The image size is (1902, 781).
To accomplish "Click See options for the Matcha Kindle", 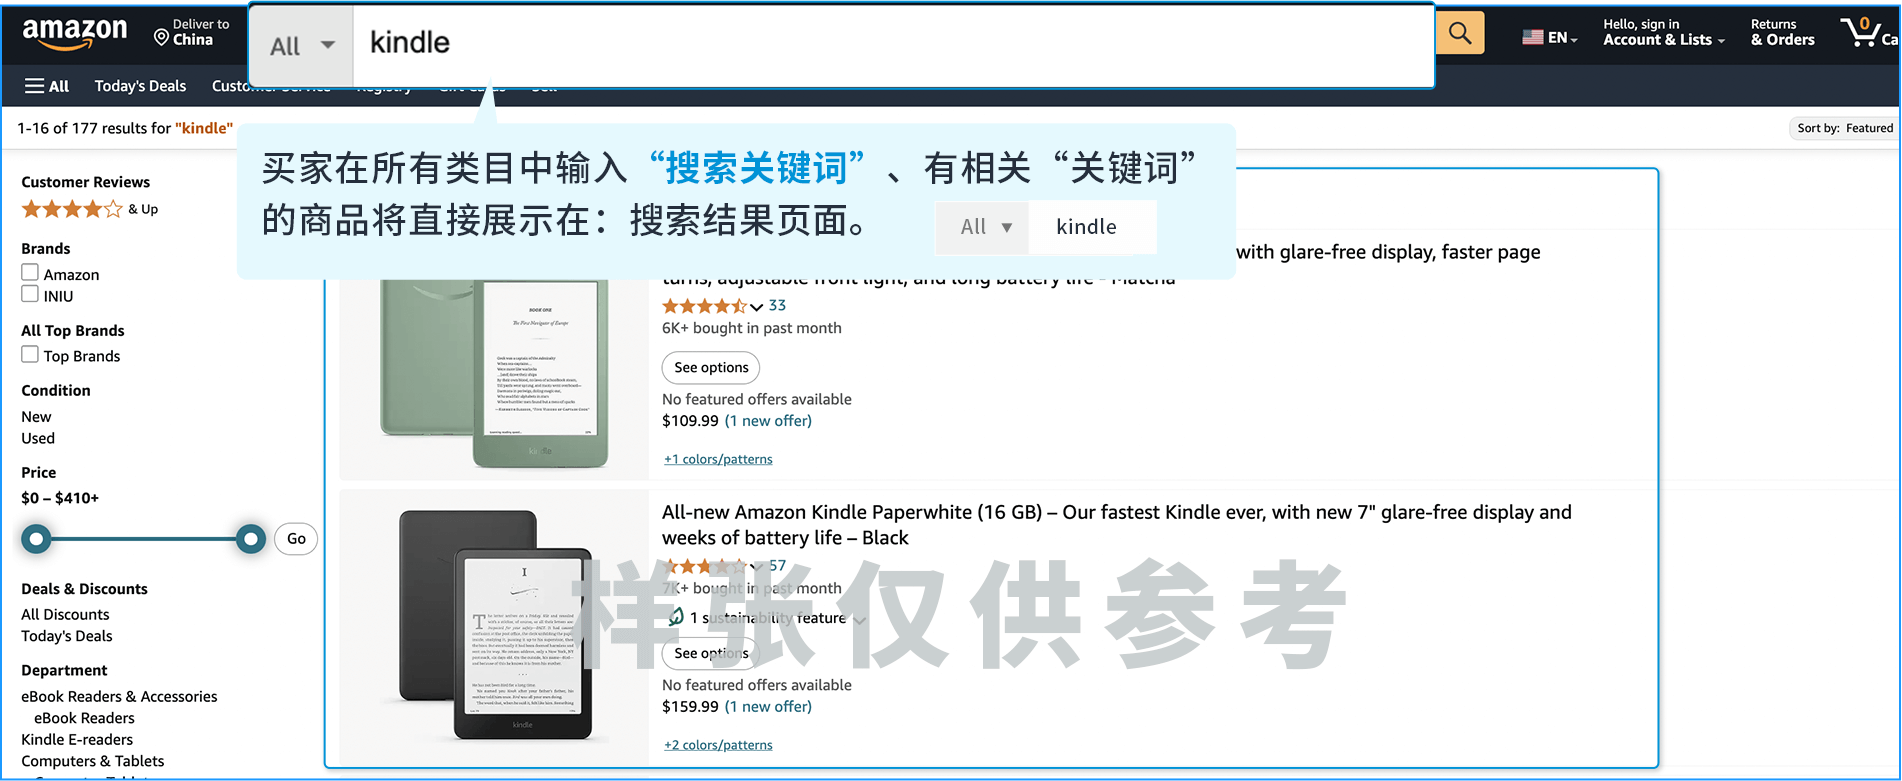I will pyautogui.click(x=710, y=367).
